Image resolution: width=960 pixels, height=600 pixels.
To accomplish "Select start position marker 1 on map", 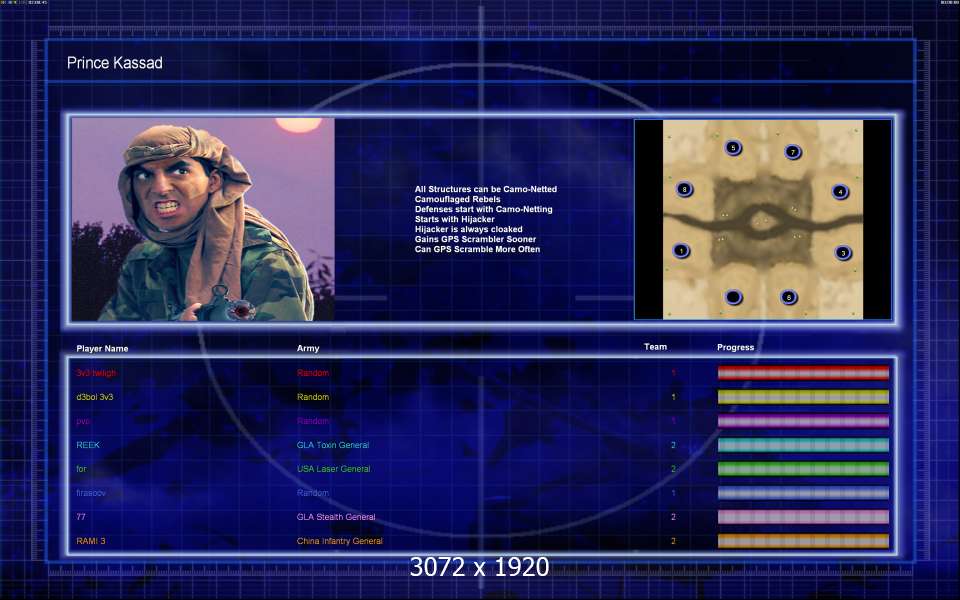I will (x=682, y=251).
